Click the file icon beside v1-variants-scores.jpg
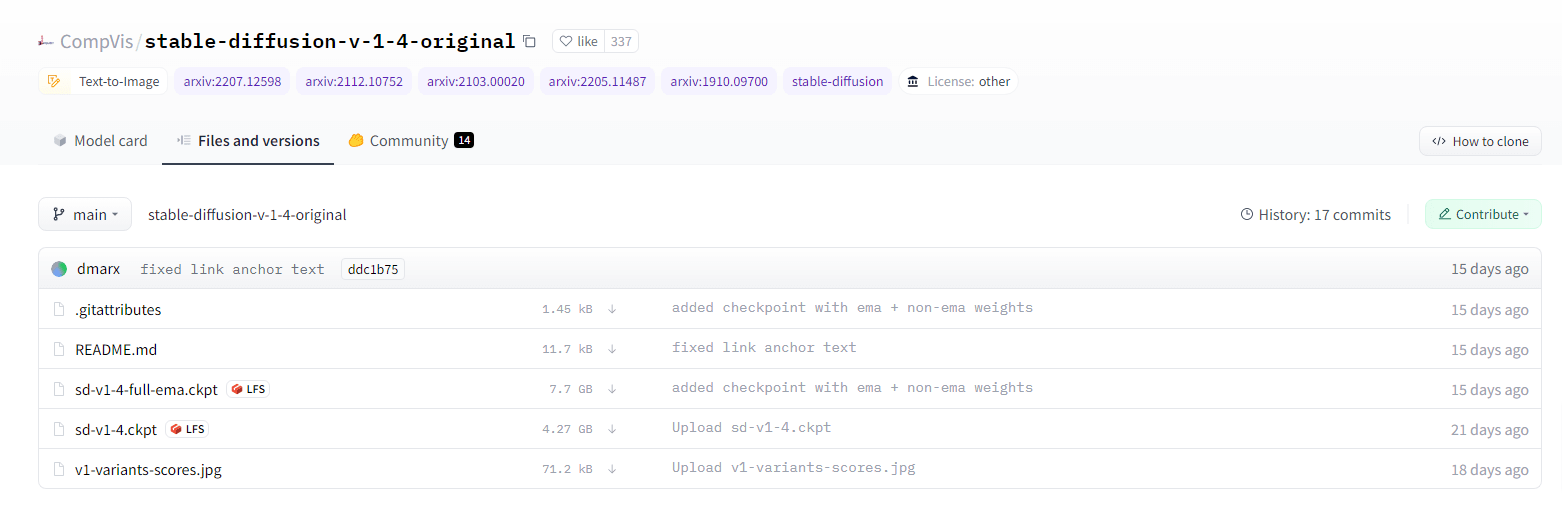The image size is (1562, 510). 59,469
